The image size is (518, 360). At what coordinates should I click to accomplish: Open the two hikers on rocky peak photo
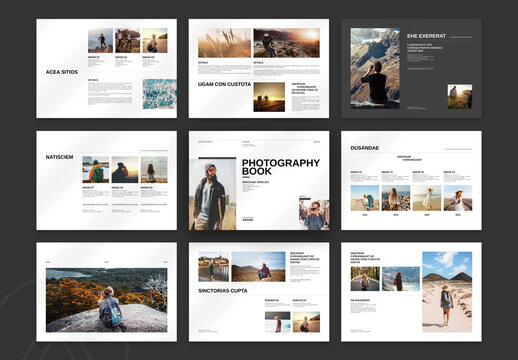[x=128, y=41]
